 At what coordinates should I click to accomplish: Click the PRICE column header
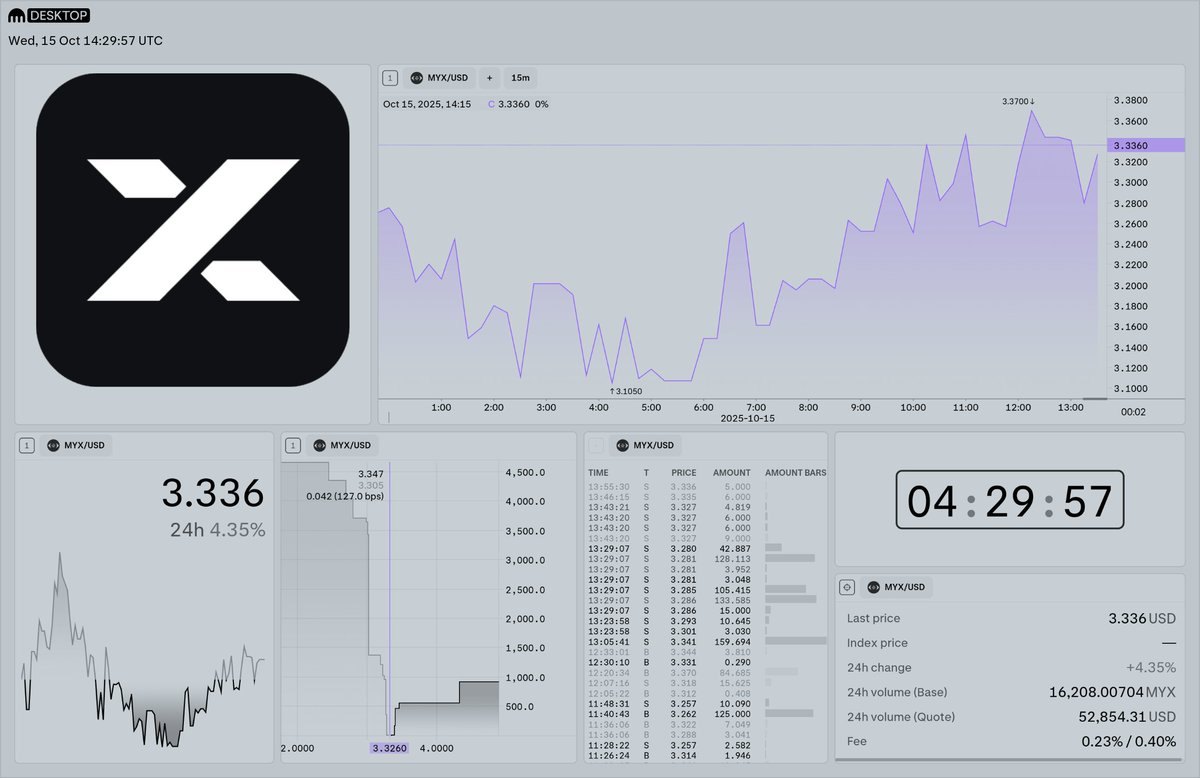click(684, 472)
